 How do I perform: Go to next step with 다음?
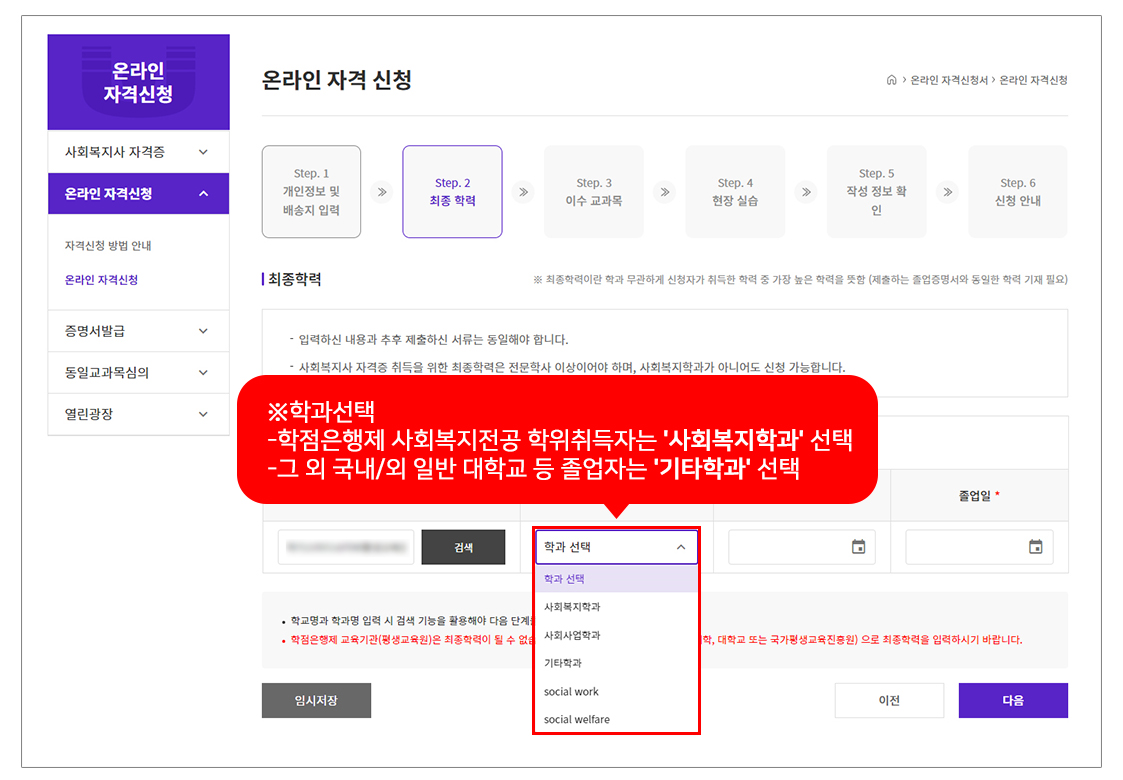click(1012, 700)
